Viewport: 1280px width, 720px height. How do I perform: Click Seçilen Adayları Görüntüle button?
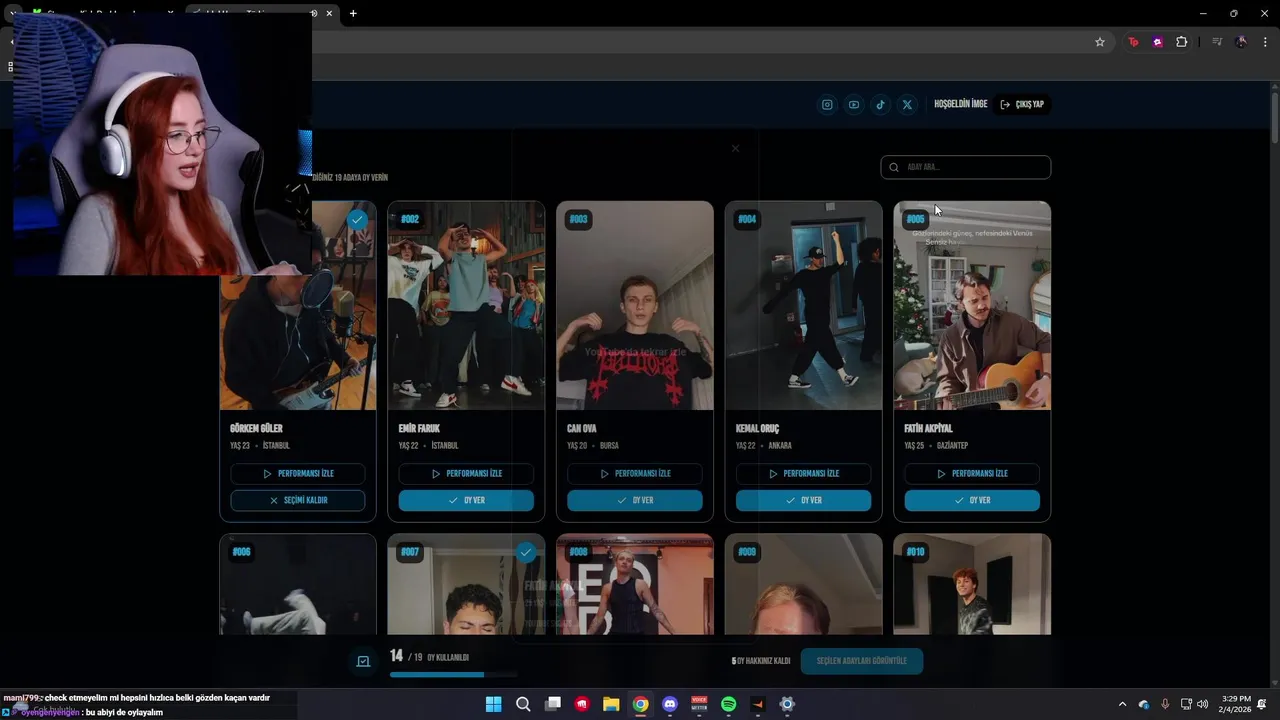(862, 661)
